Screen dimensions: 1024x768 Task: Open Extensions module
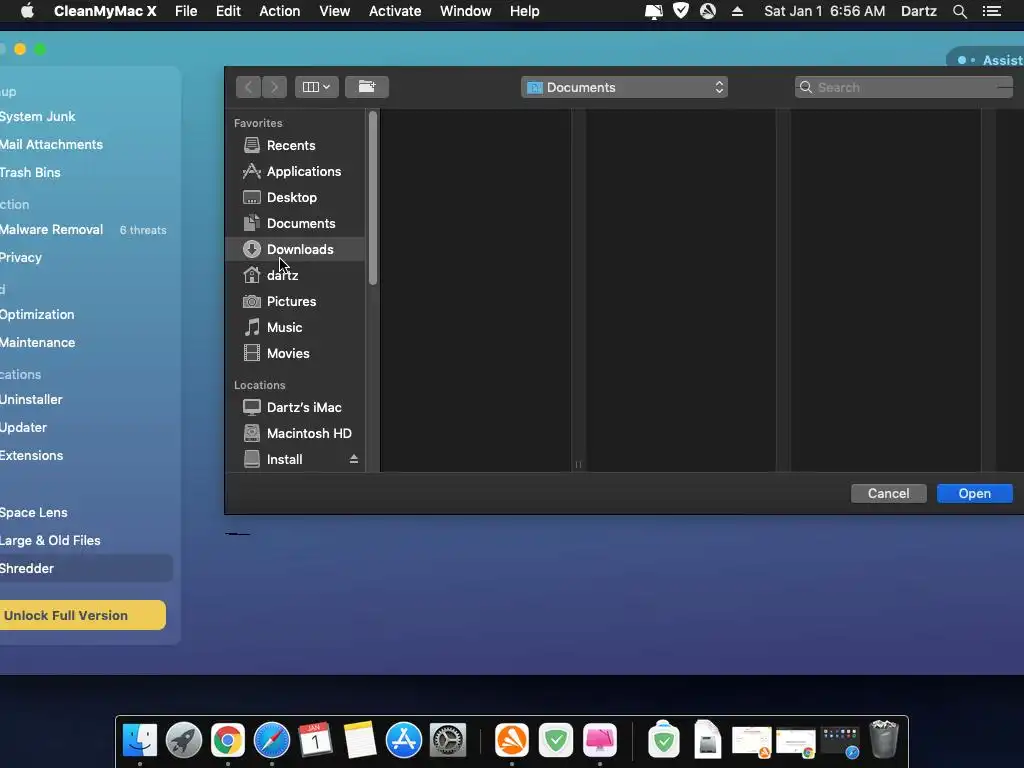[x=31, y=455]
